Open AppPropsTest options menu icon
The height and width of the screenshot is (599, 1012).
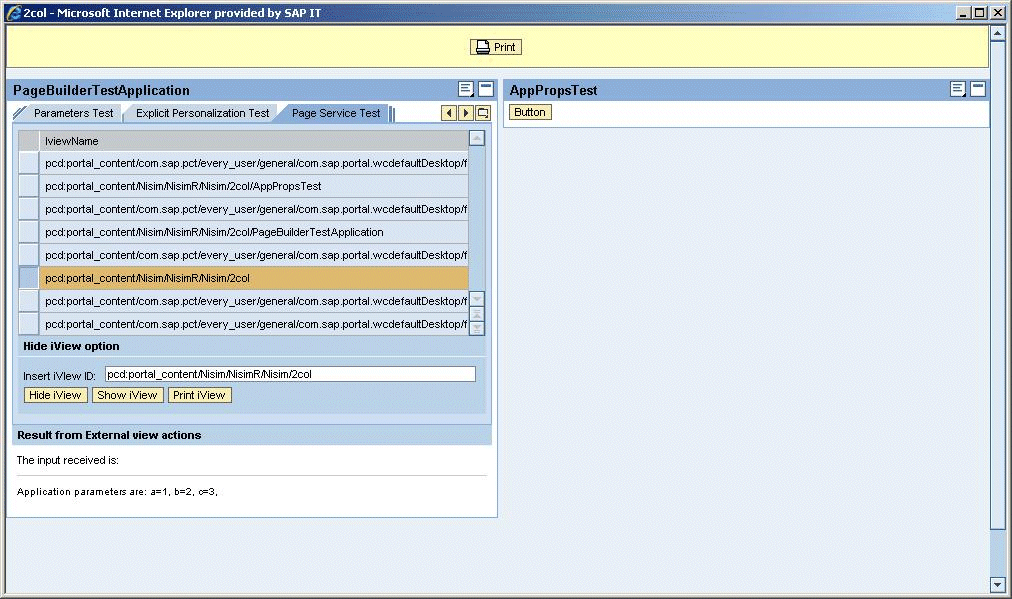click(958, 90)
